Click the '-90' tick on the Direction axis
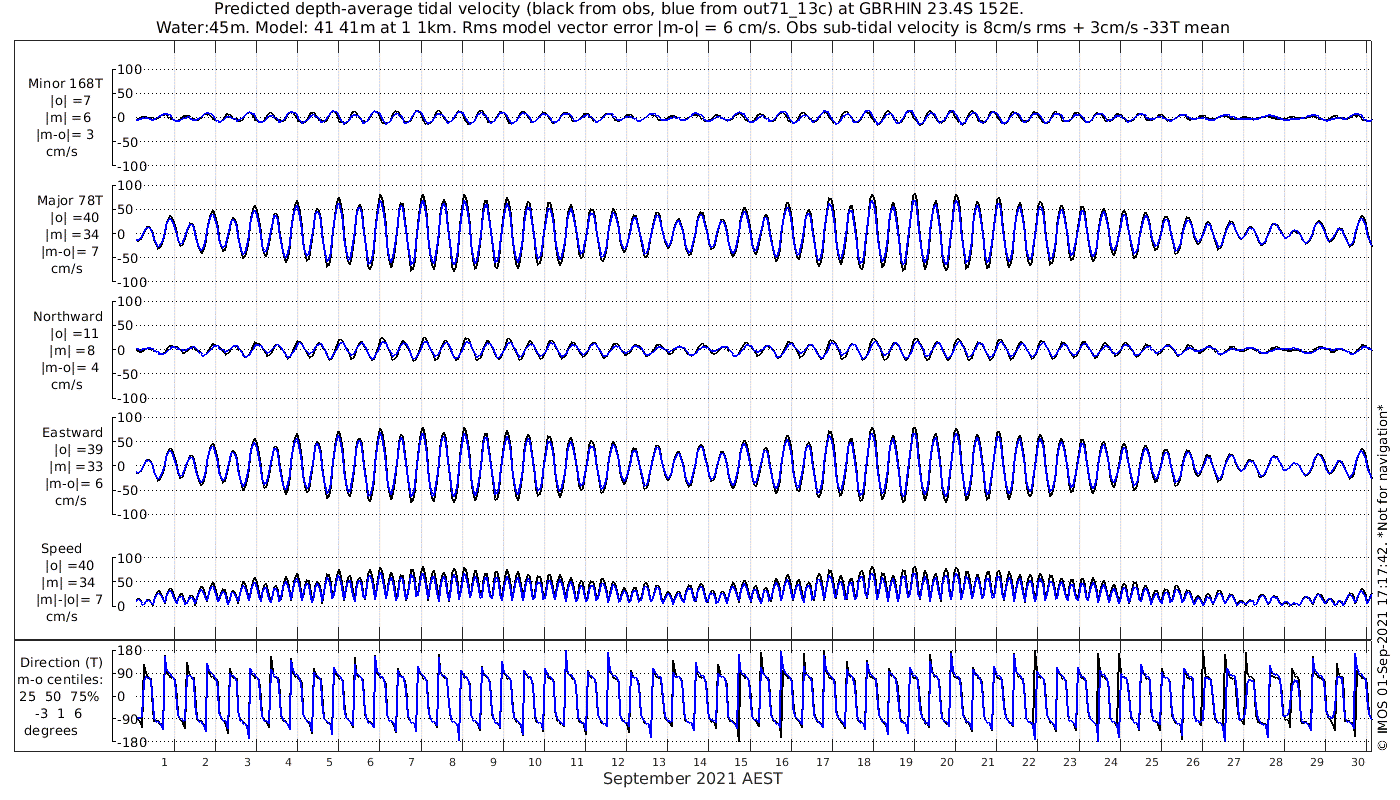This screenshot has height=800, width=1400. coord(128,720)
